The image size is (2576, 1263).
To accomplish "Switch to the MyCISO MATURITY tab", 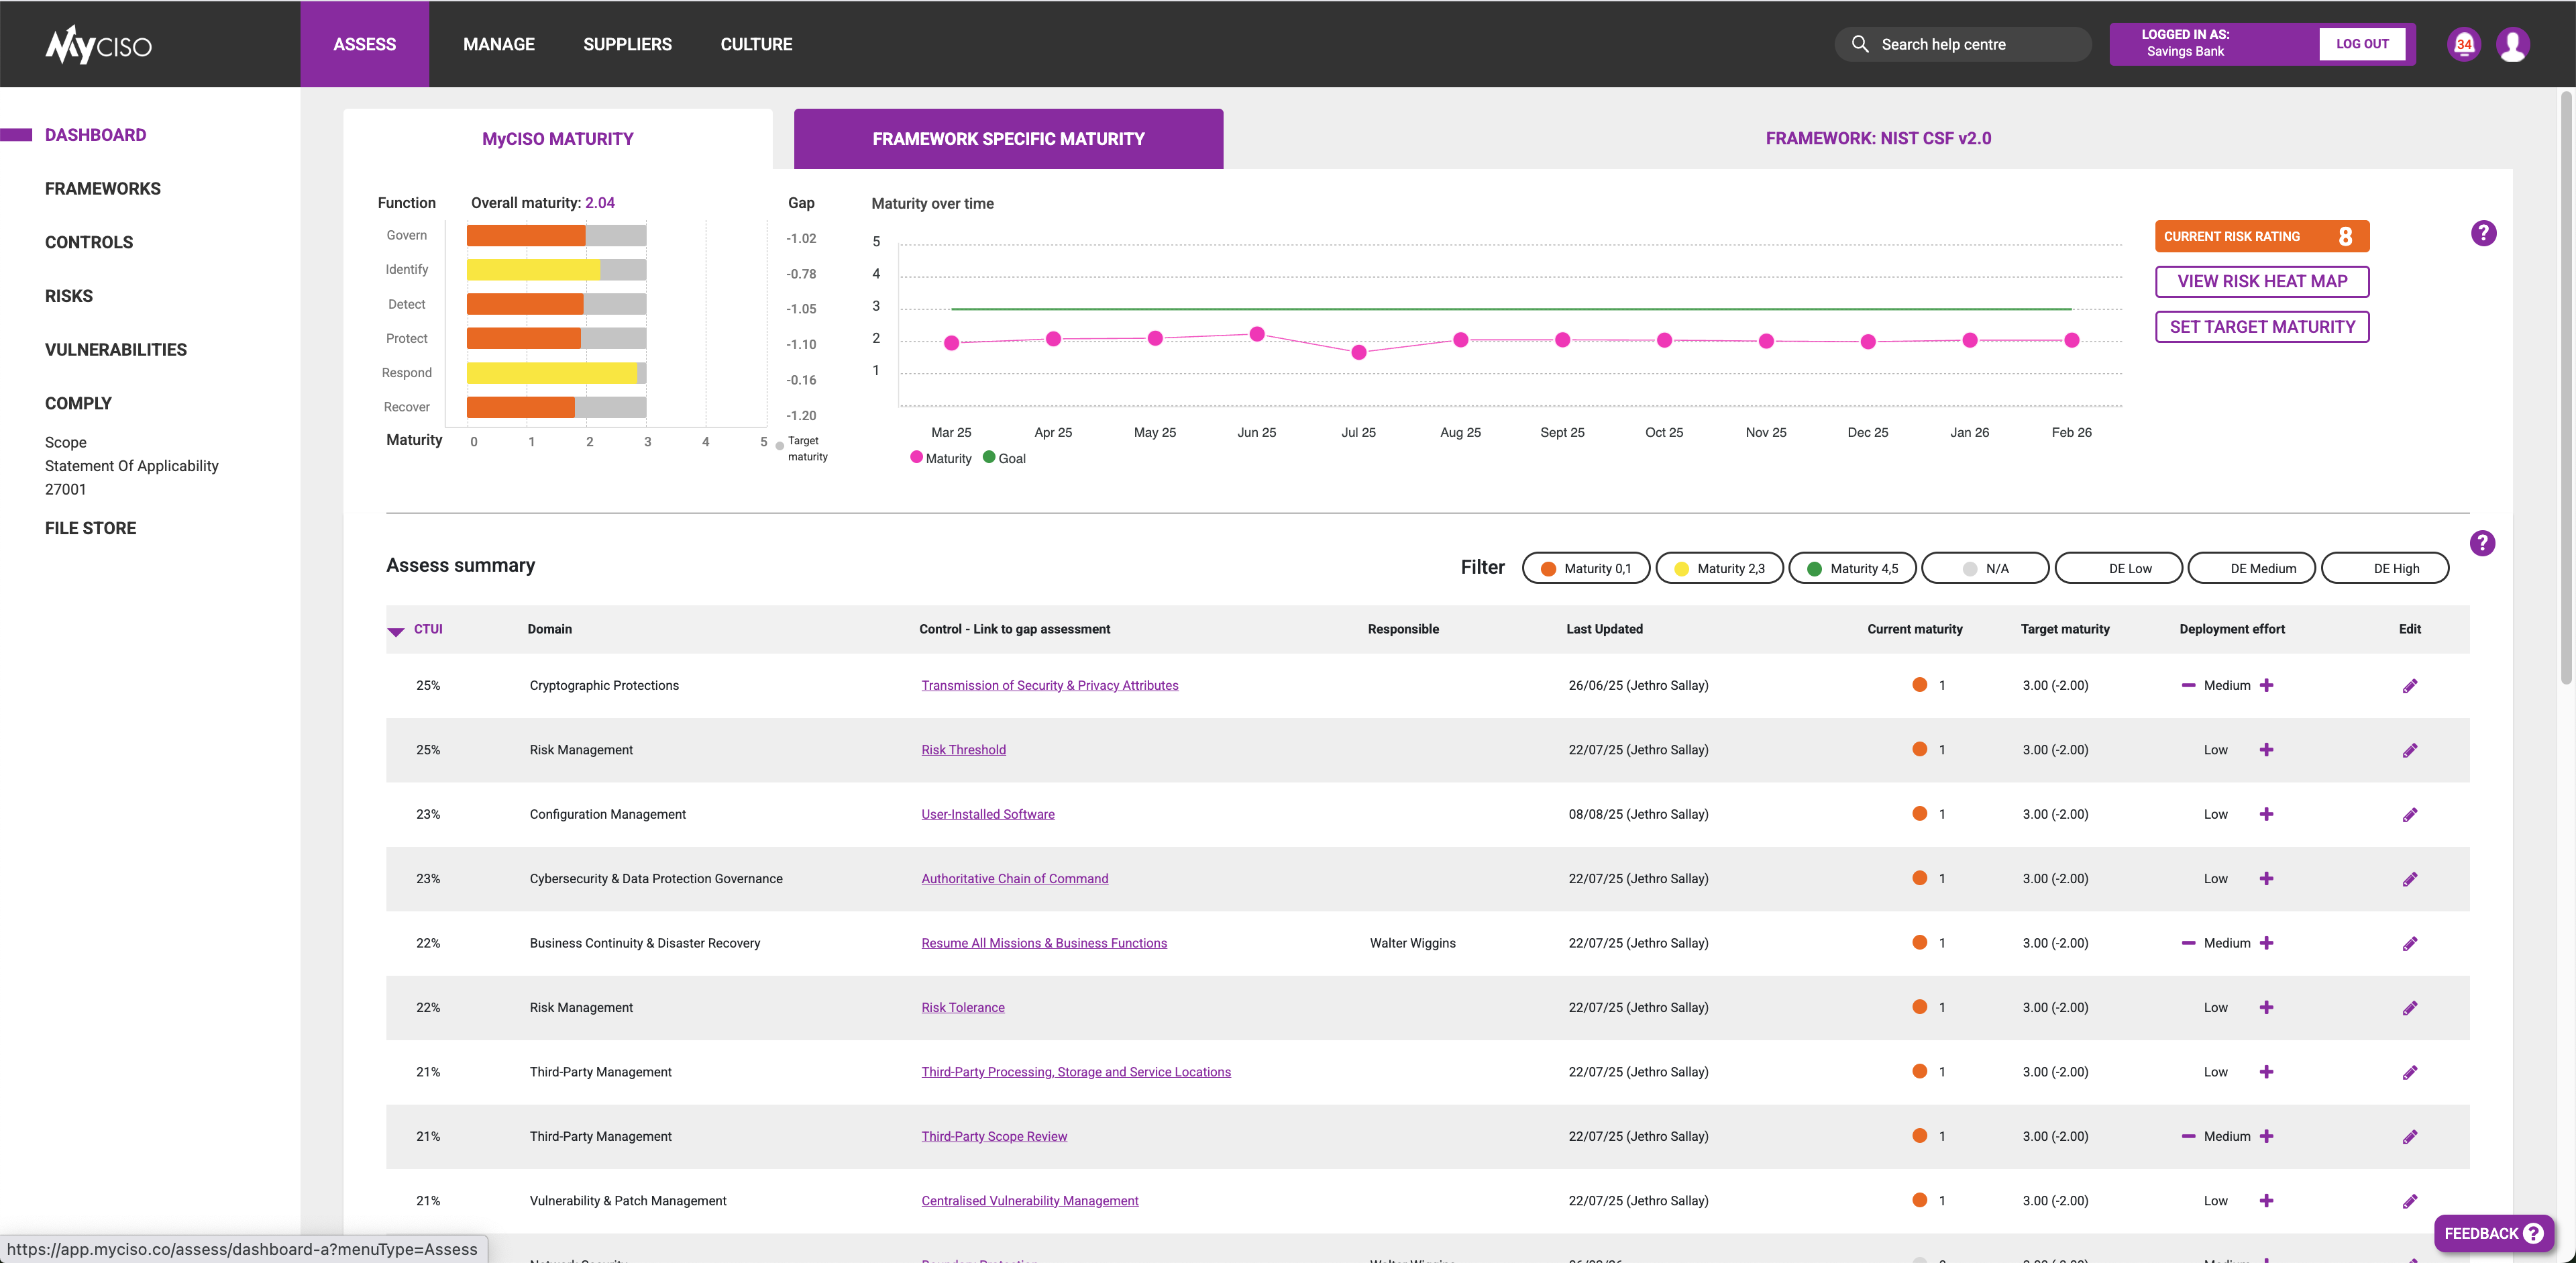I will 558,139.
